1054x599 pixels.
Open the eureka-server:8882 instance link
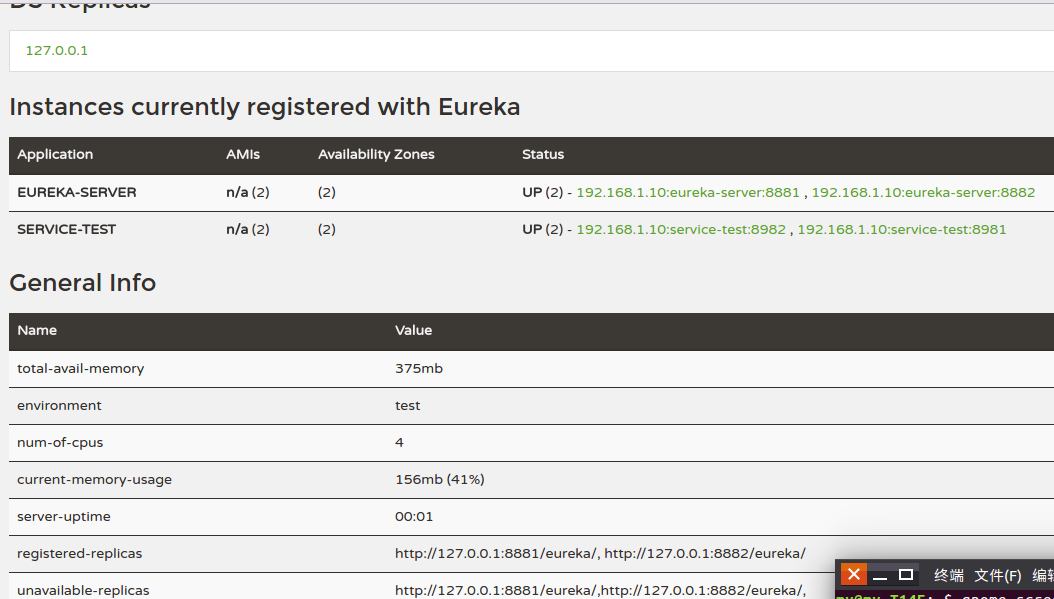click(923, 192)
